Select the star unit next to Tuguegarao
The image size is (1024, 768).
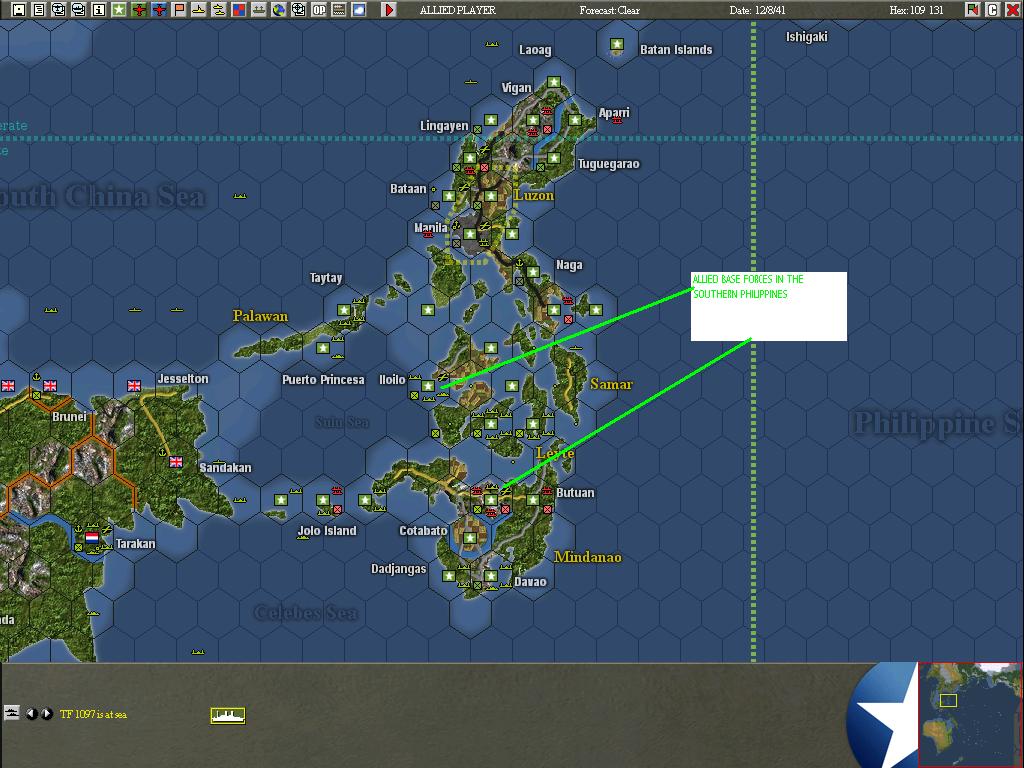tap(554, 158)
